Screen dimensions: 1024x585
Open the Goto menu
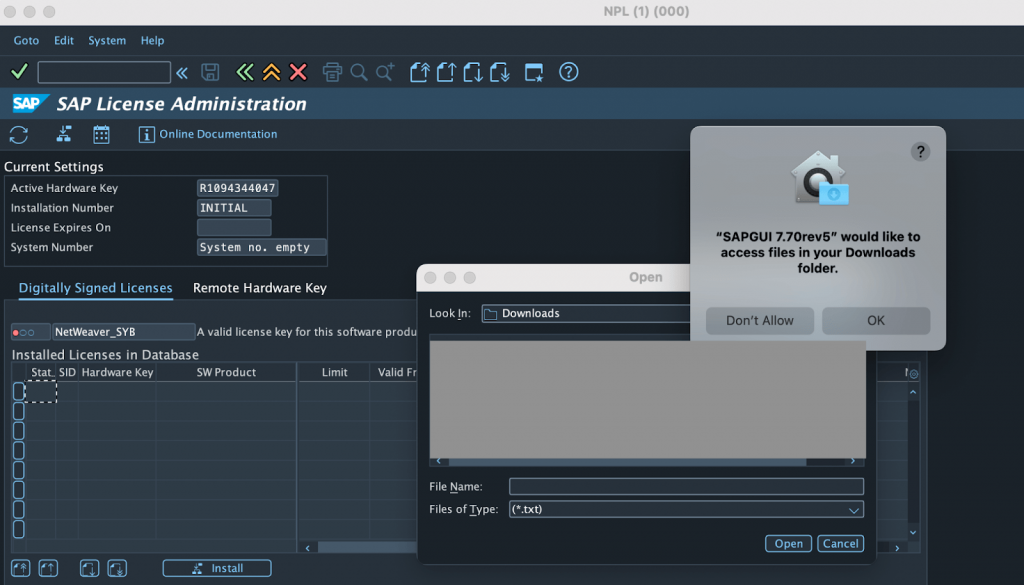coord(26,40)
